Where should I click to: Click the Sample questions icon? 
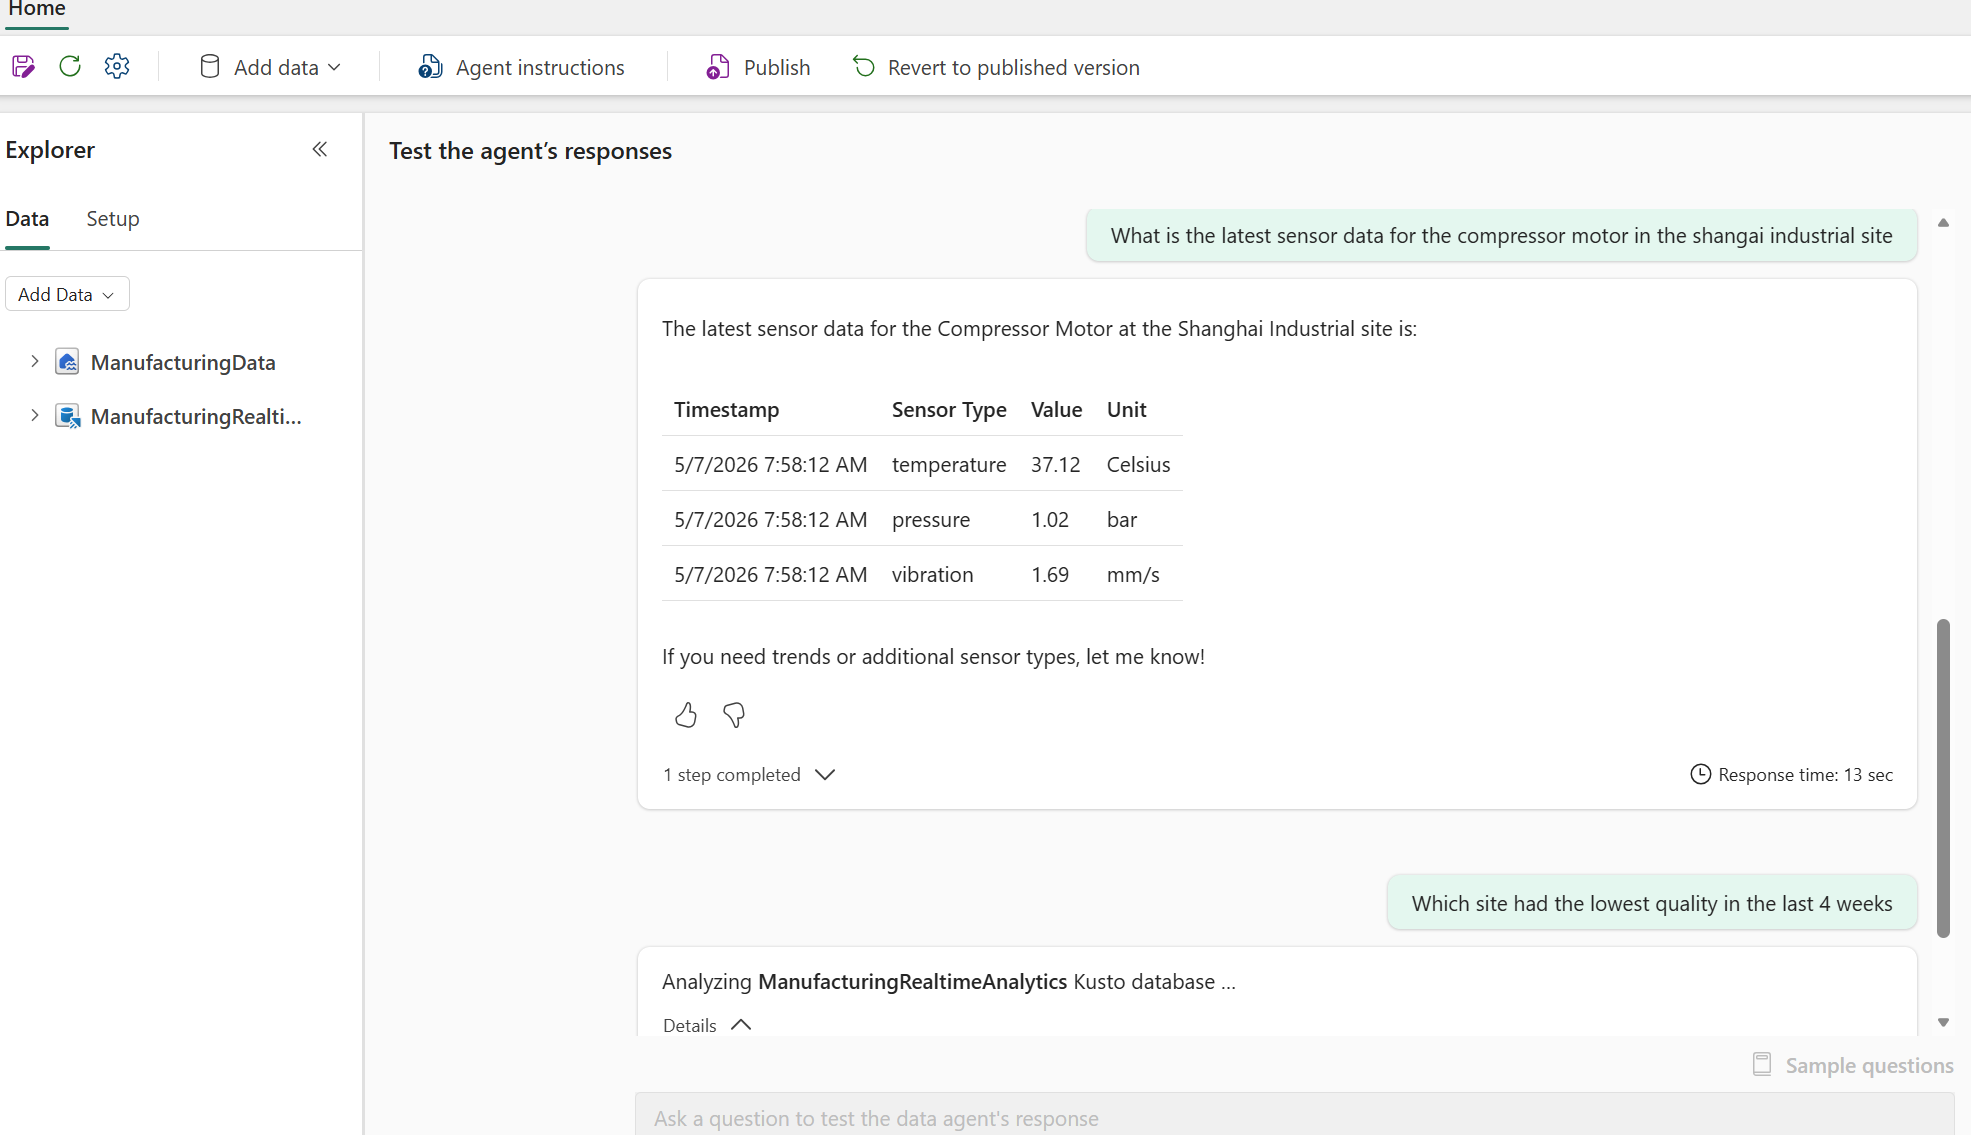[x=1762, y=1064]
